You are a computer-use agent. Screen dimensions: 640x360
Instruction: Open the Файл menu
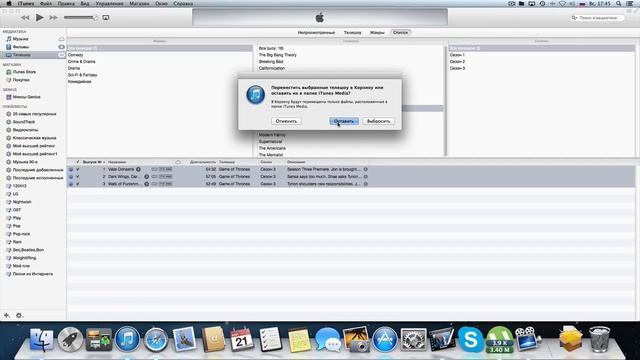pyautogui.click(x=46, y=4)
